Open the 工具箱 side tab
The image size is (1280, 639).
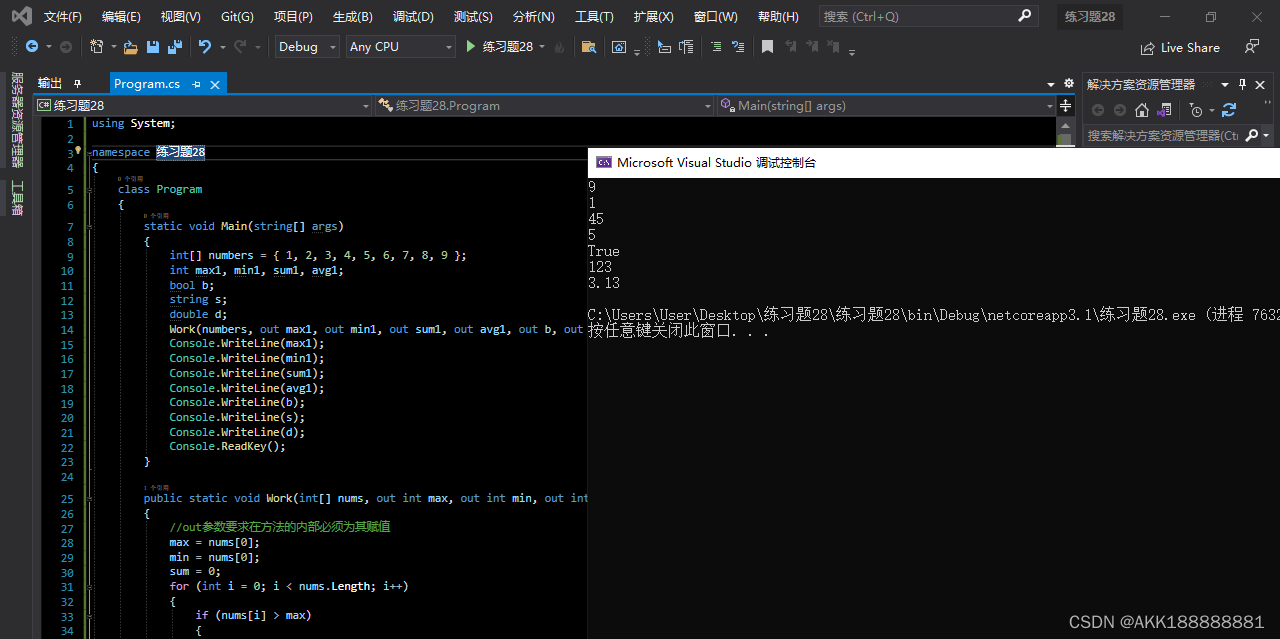coord(17,198)
